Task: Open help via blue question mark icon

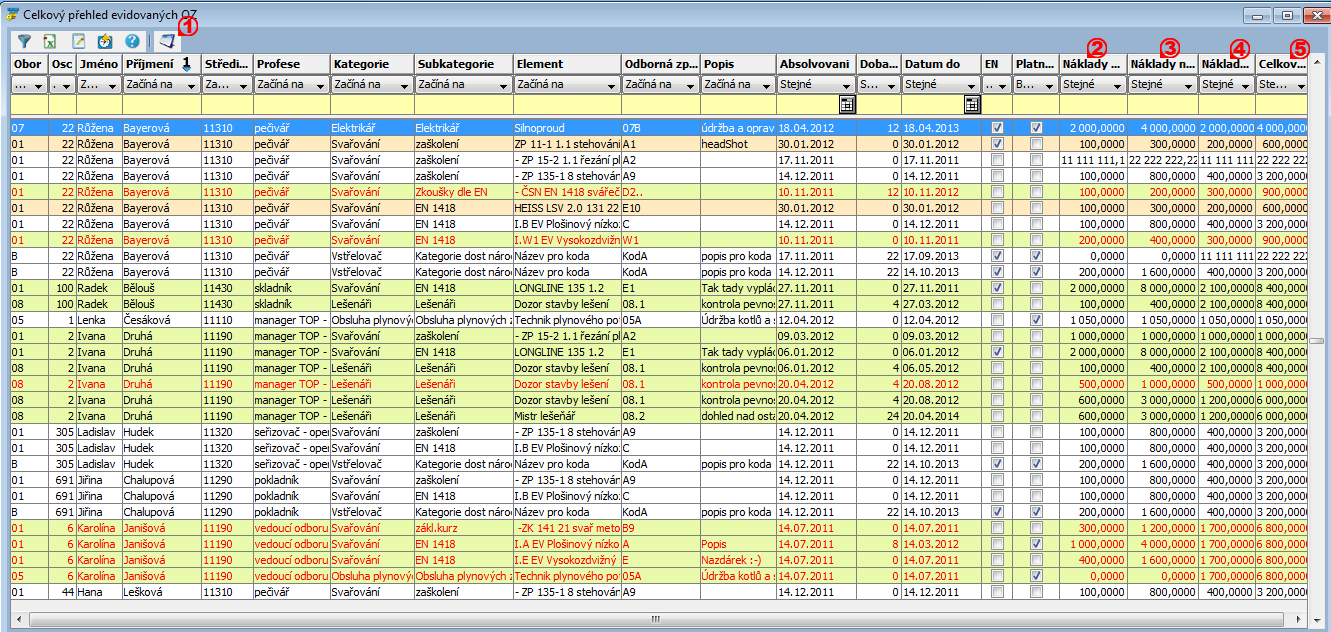Action: tap(132, 41)
